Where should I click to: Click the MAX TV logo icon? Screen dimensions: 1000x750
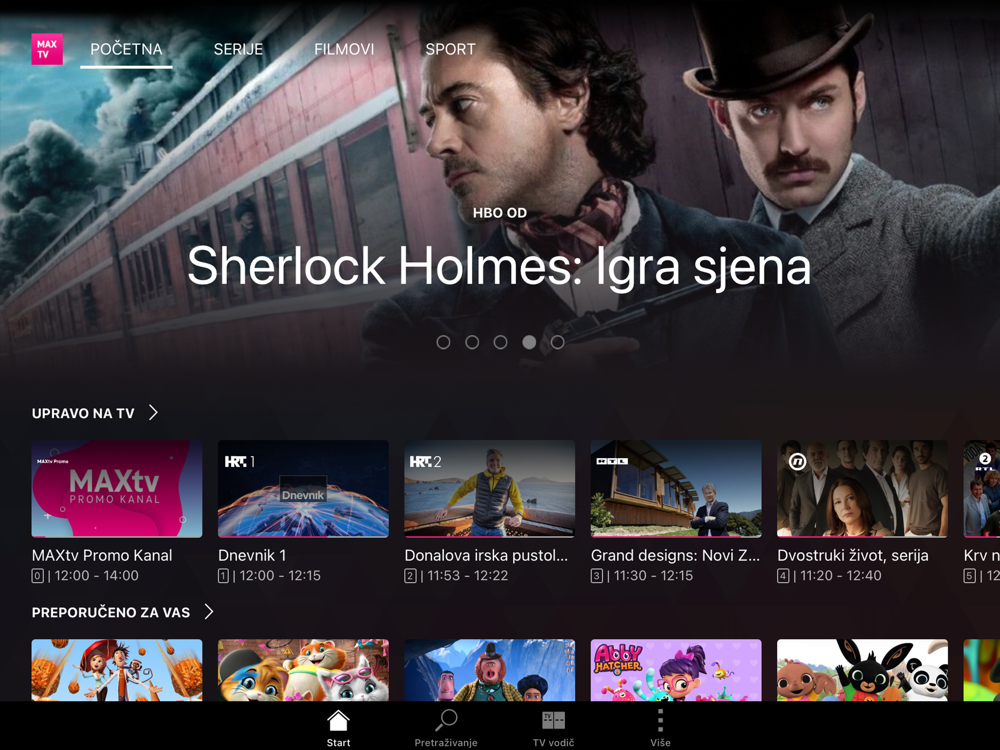tap(47, 49)
